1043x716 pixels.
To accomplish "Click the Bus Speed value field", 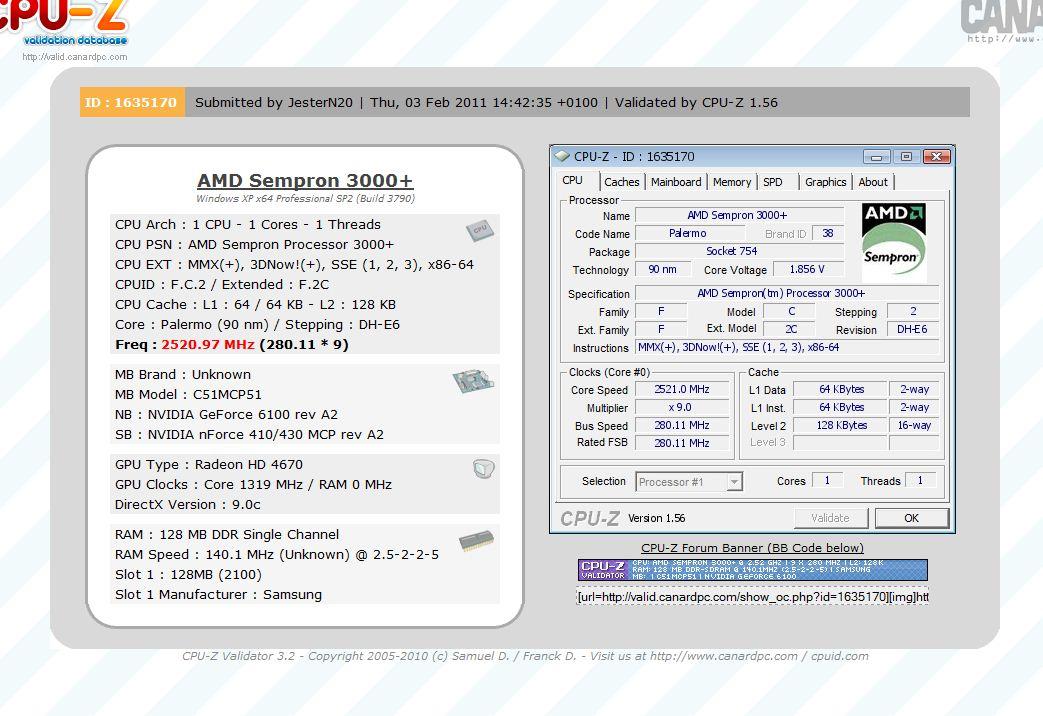I will (682, 425).
